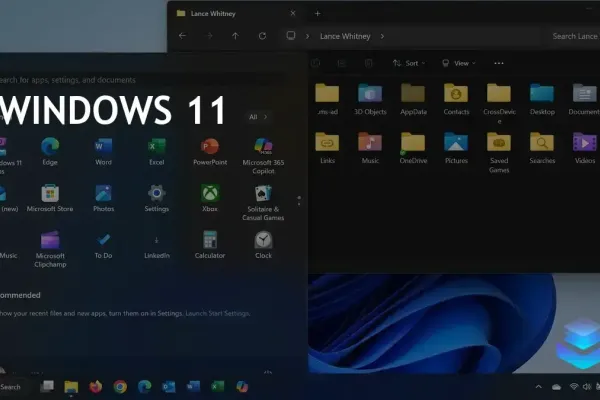
Task: Click the Launch Start Settings link
Action: point(218,313)
